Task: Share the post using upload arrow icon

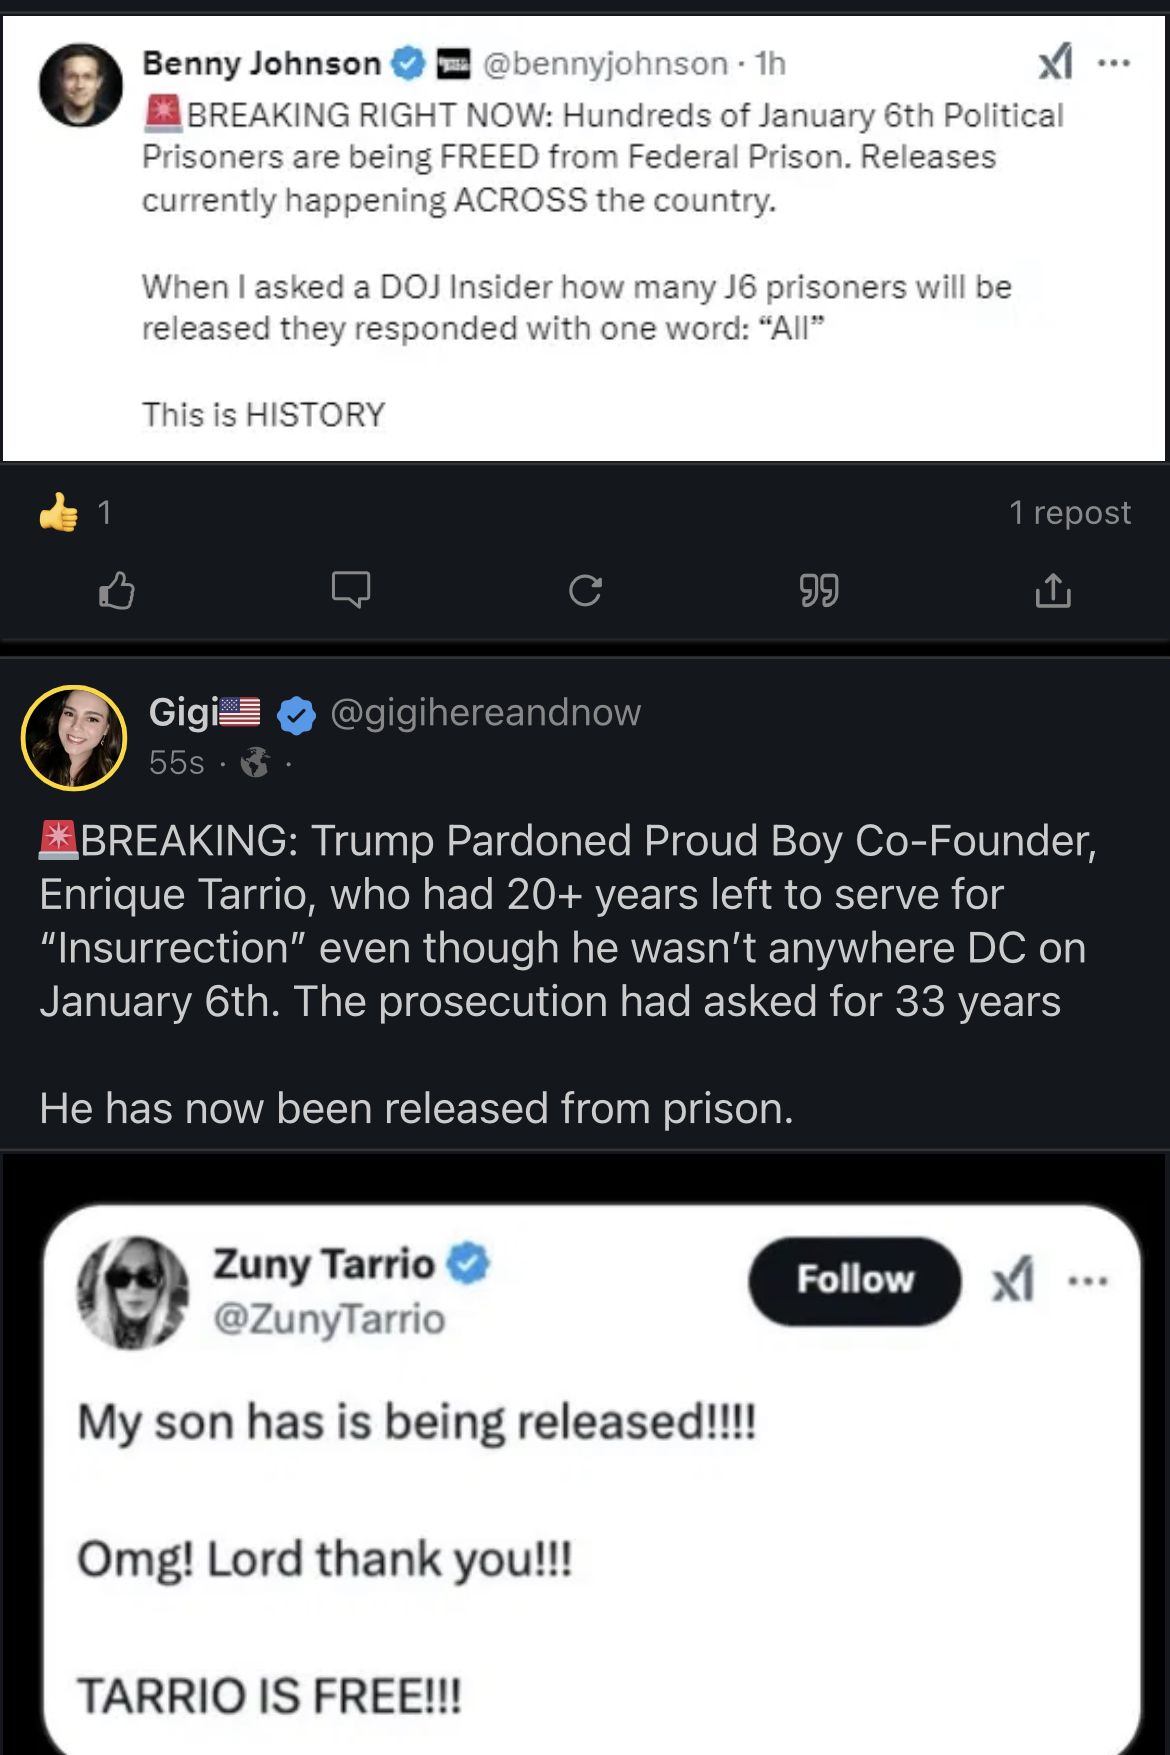Action: (x=1053, y=591)
